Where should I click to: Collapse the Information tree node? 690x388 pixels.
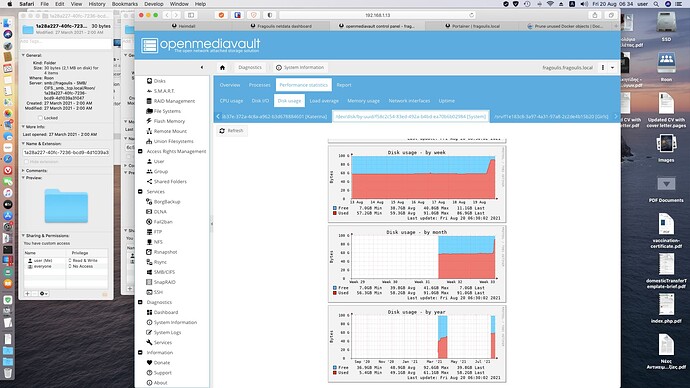click(140, 352)
